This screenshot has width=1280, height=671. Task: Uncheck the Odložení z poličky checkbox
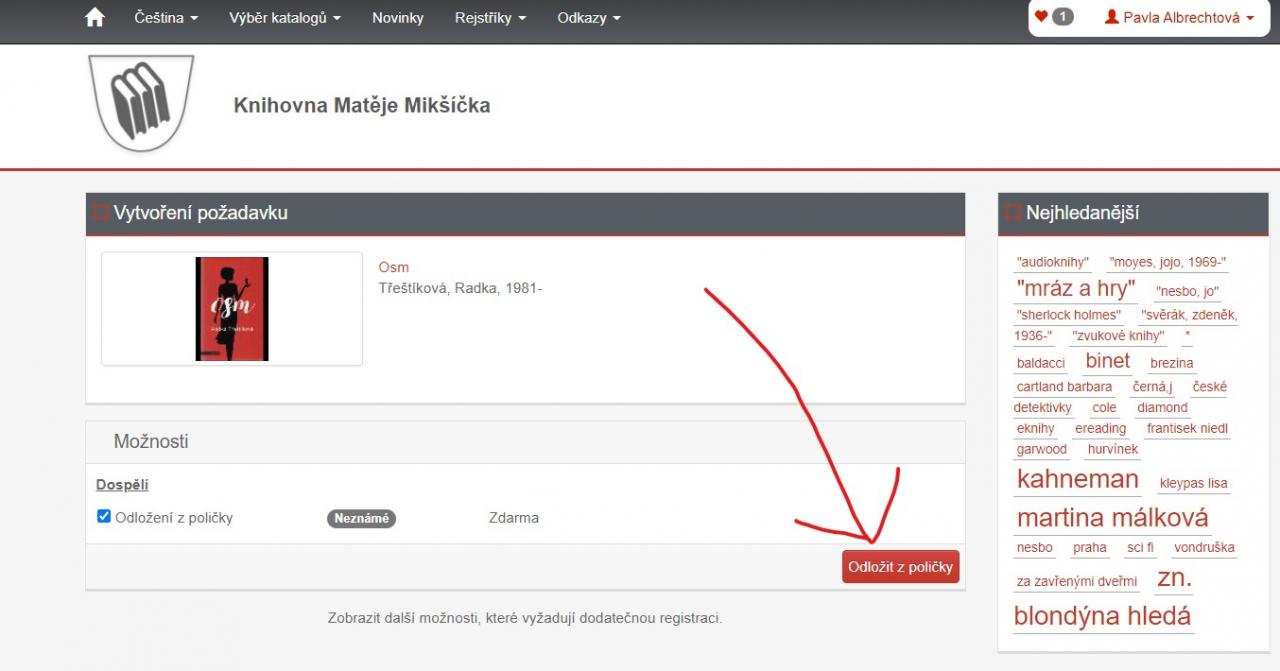click(104, 517)
